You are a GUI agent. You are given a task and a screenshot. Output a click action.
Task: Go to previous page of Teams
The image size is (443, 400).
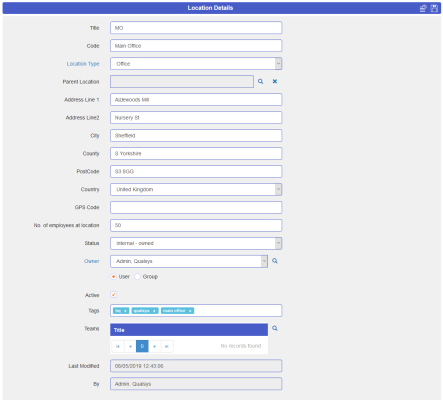[130, 346]
